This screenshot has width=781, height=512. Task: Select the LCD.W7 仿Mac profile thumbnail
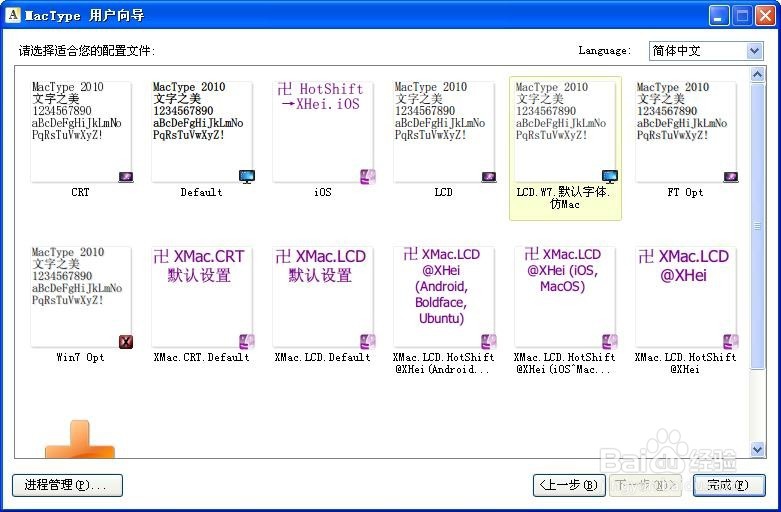click(x=565, y=131)
